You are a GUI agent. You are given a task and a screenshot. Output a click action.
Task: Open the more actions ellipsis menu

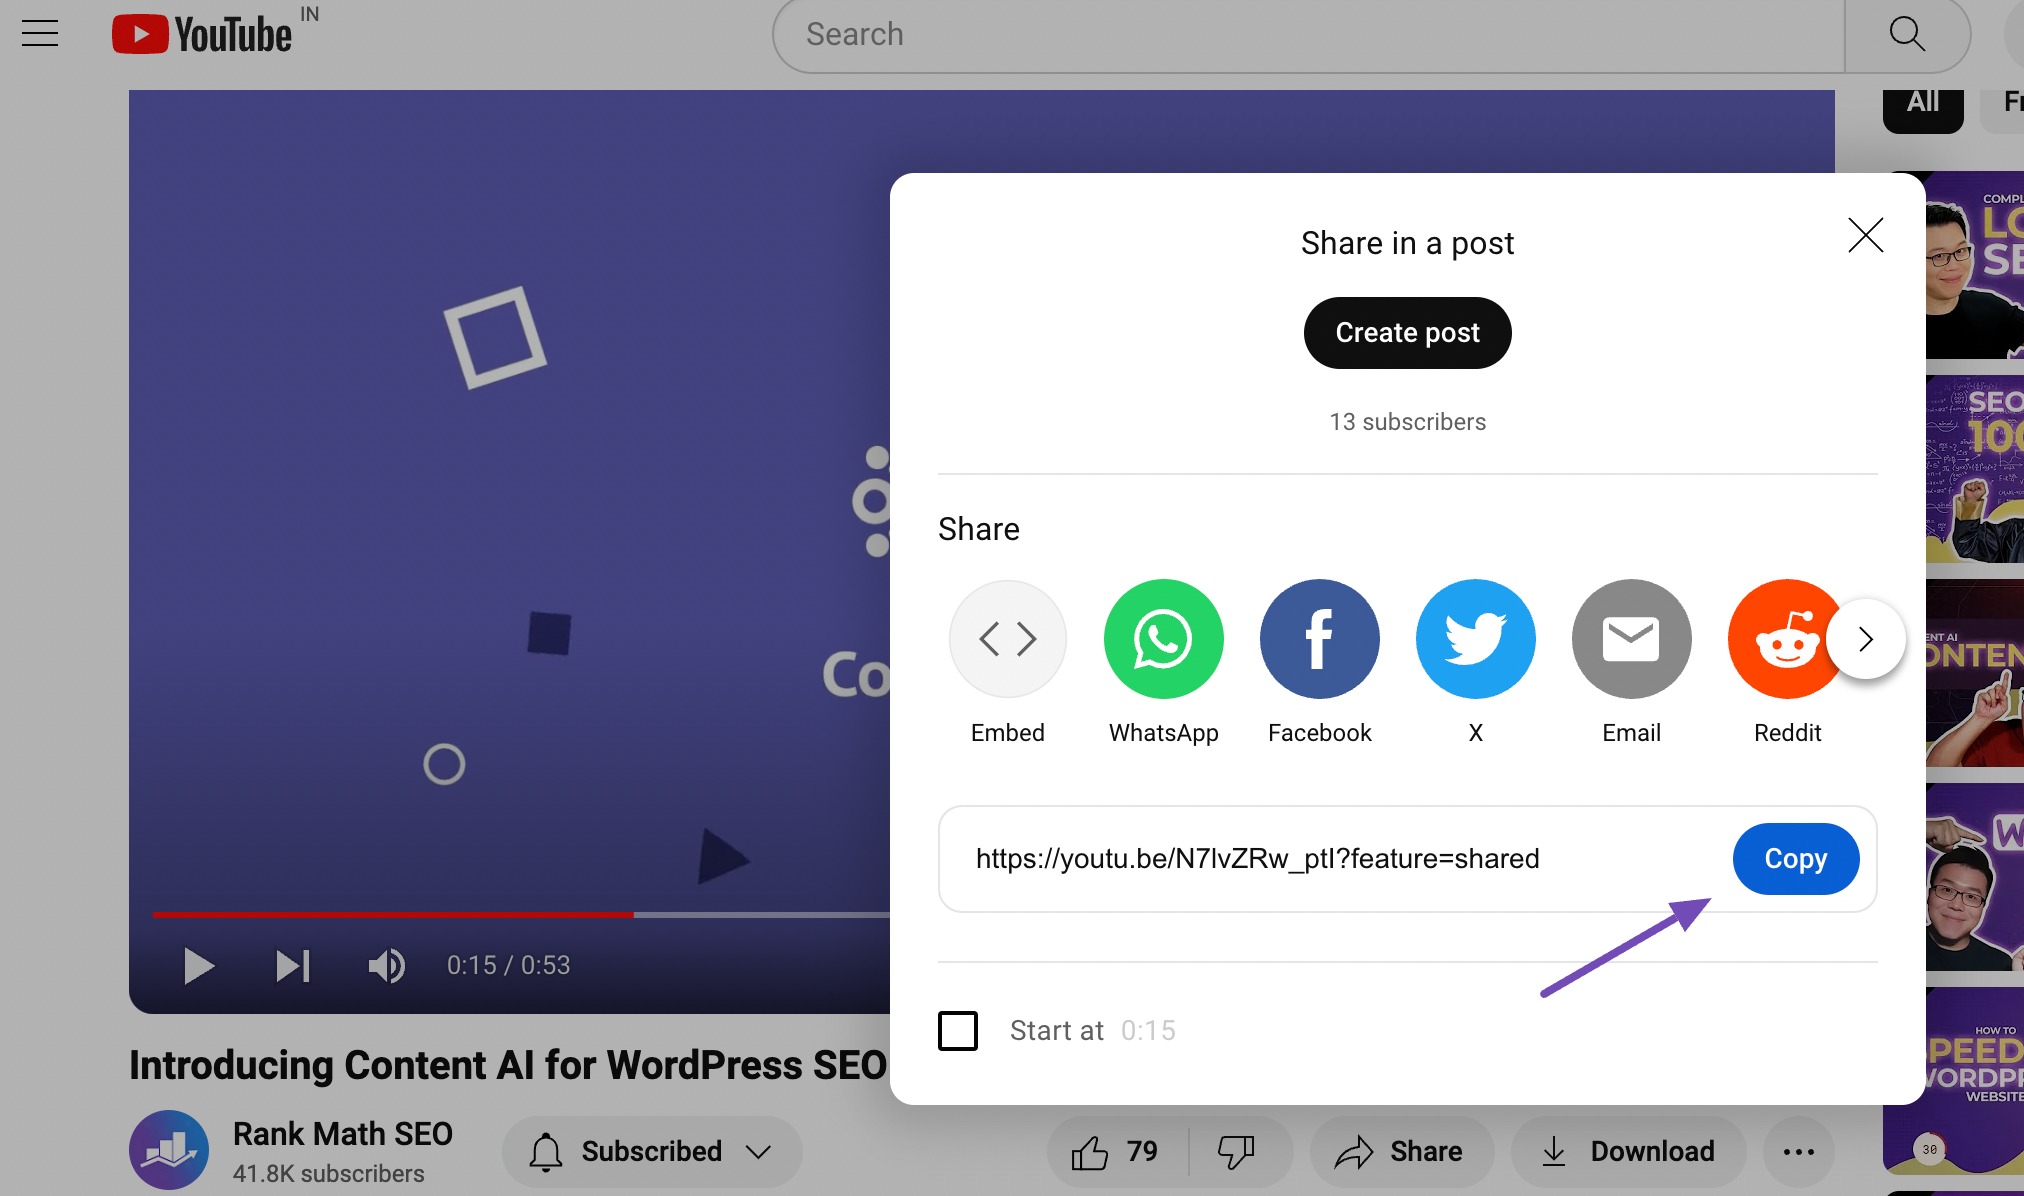(x=1798, y=1152)
